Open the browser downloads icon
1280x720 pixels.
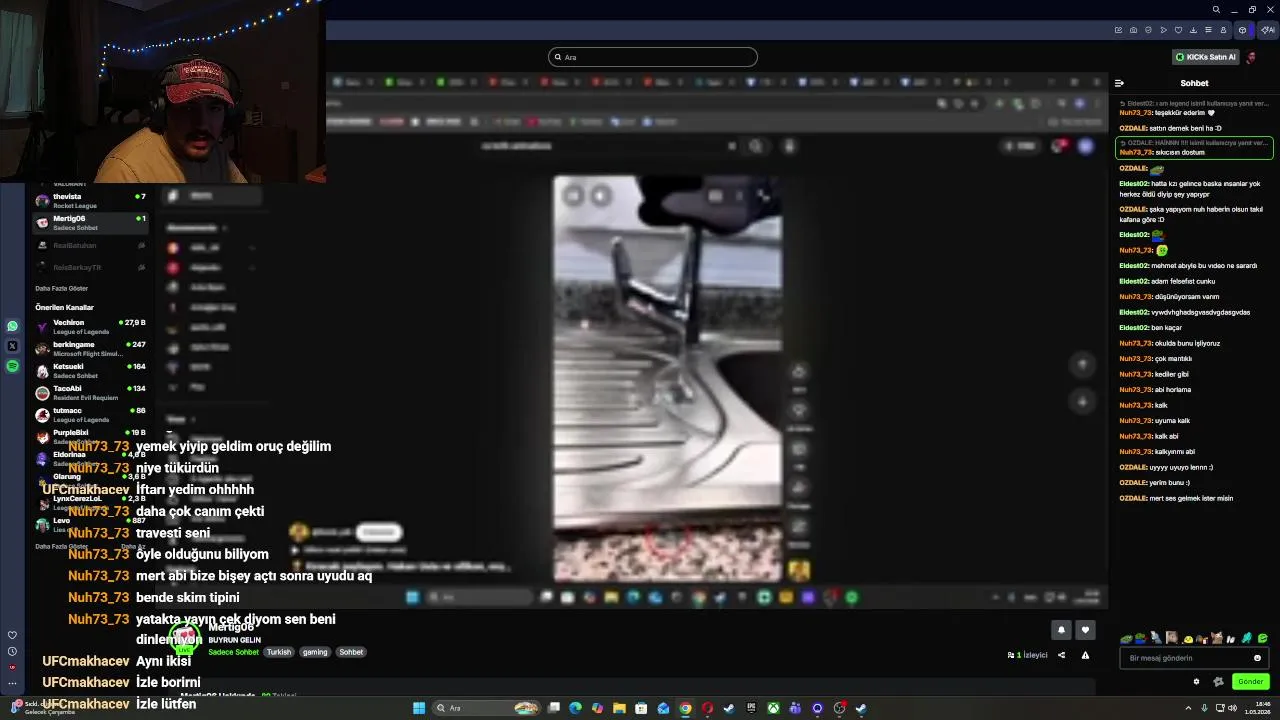[1193, 30]
